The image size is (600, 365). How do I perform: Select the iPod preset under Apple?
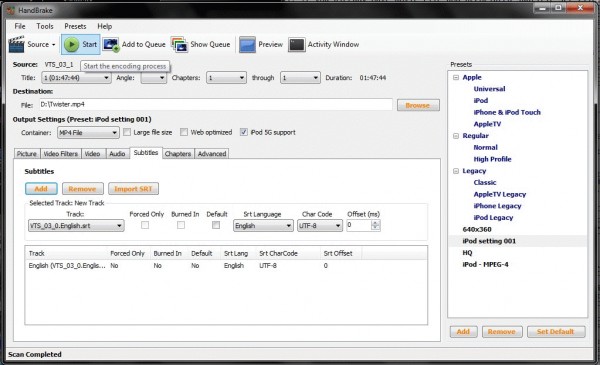[x=481, y=101]
